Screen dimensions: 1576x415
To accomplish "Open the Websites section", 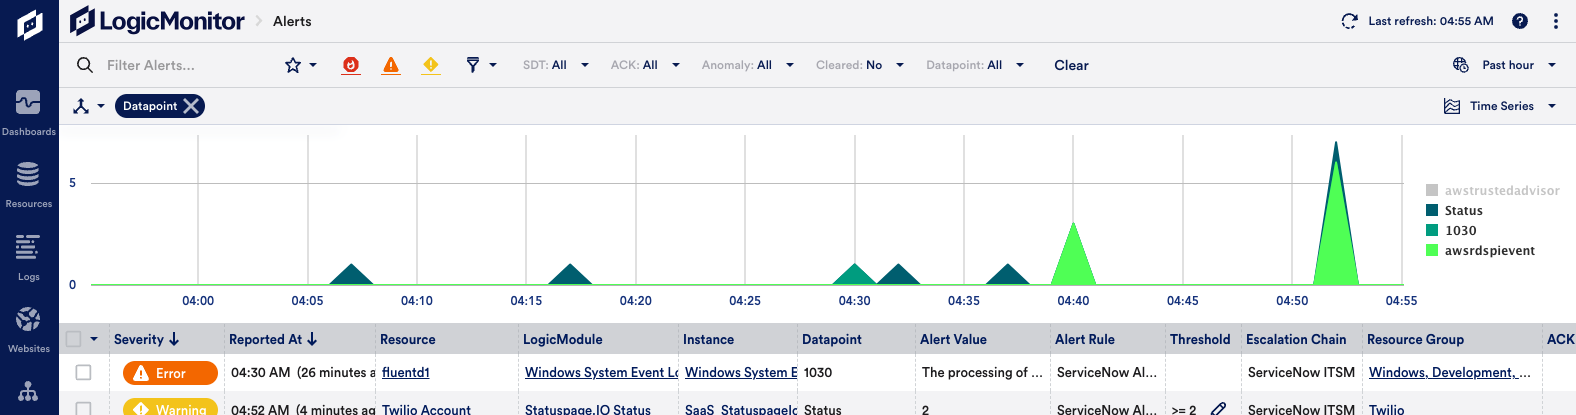I will (x=28, y=327).
